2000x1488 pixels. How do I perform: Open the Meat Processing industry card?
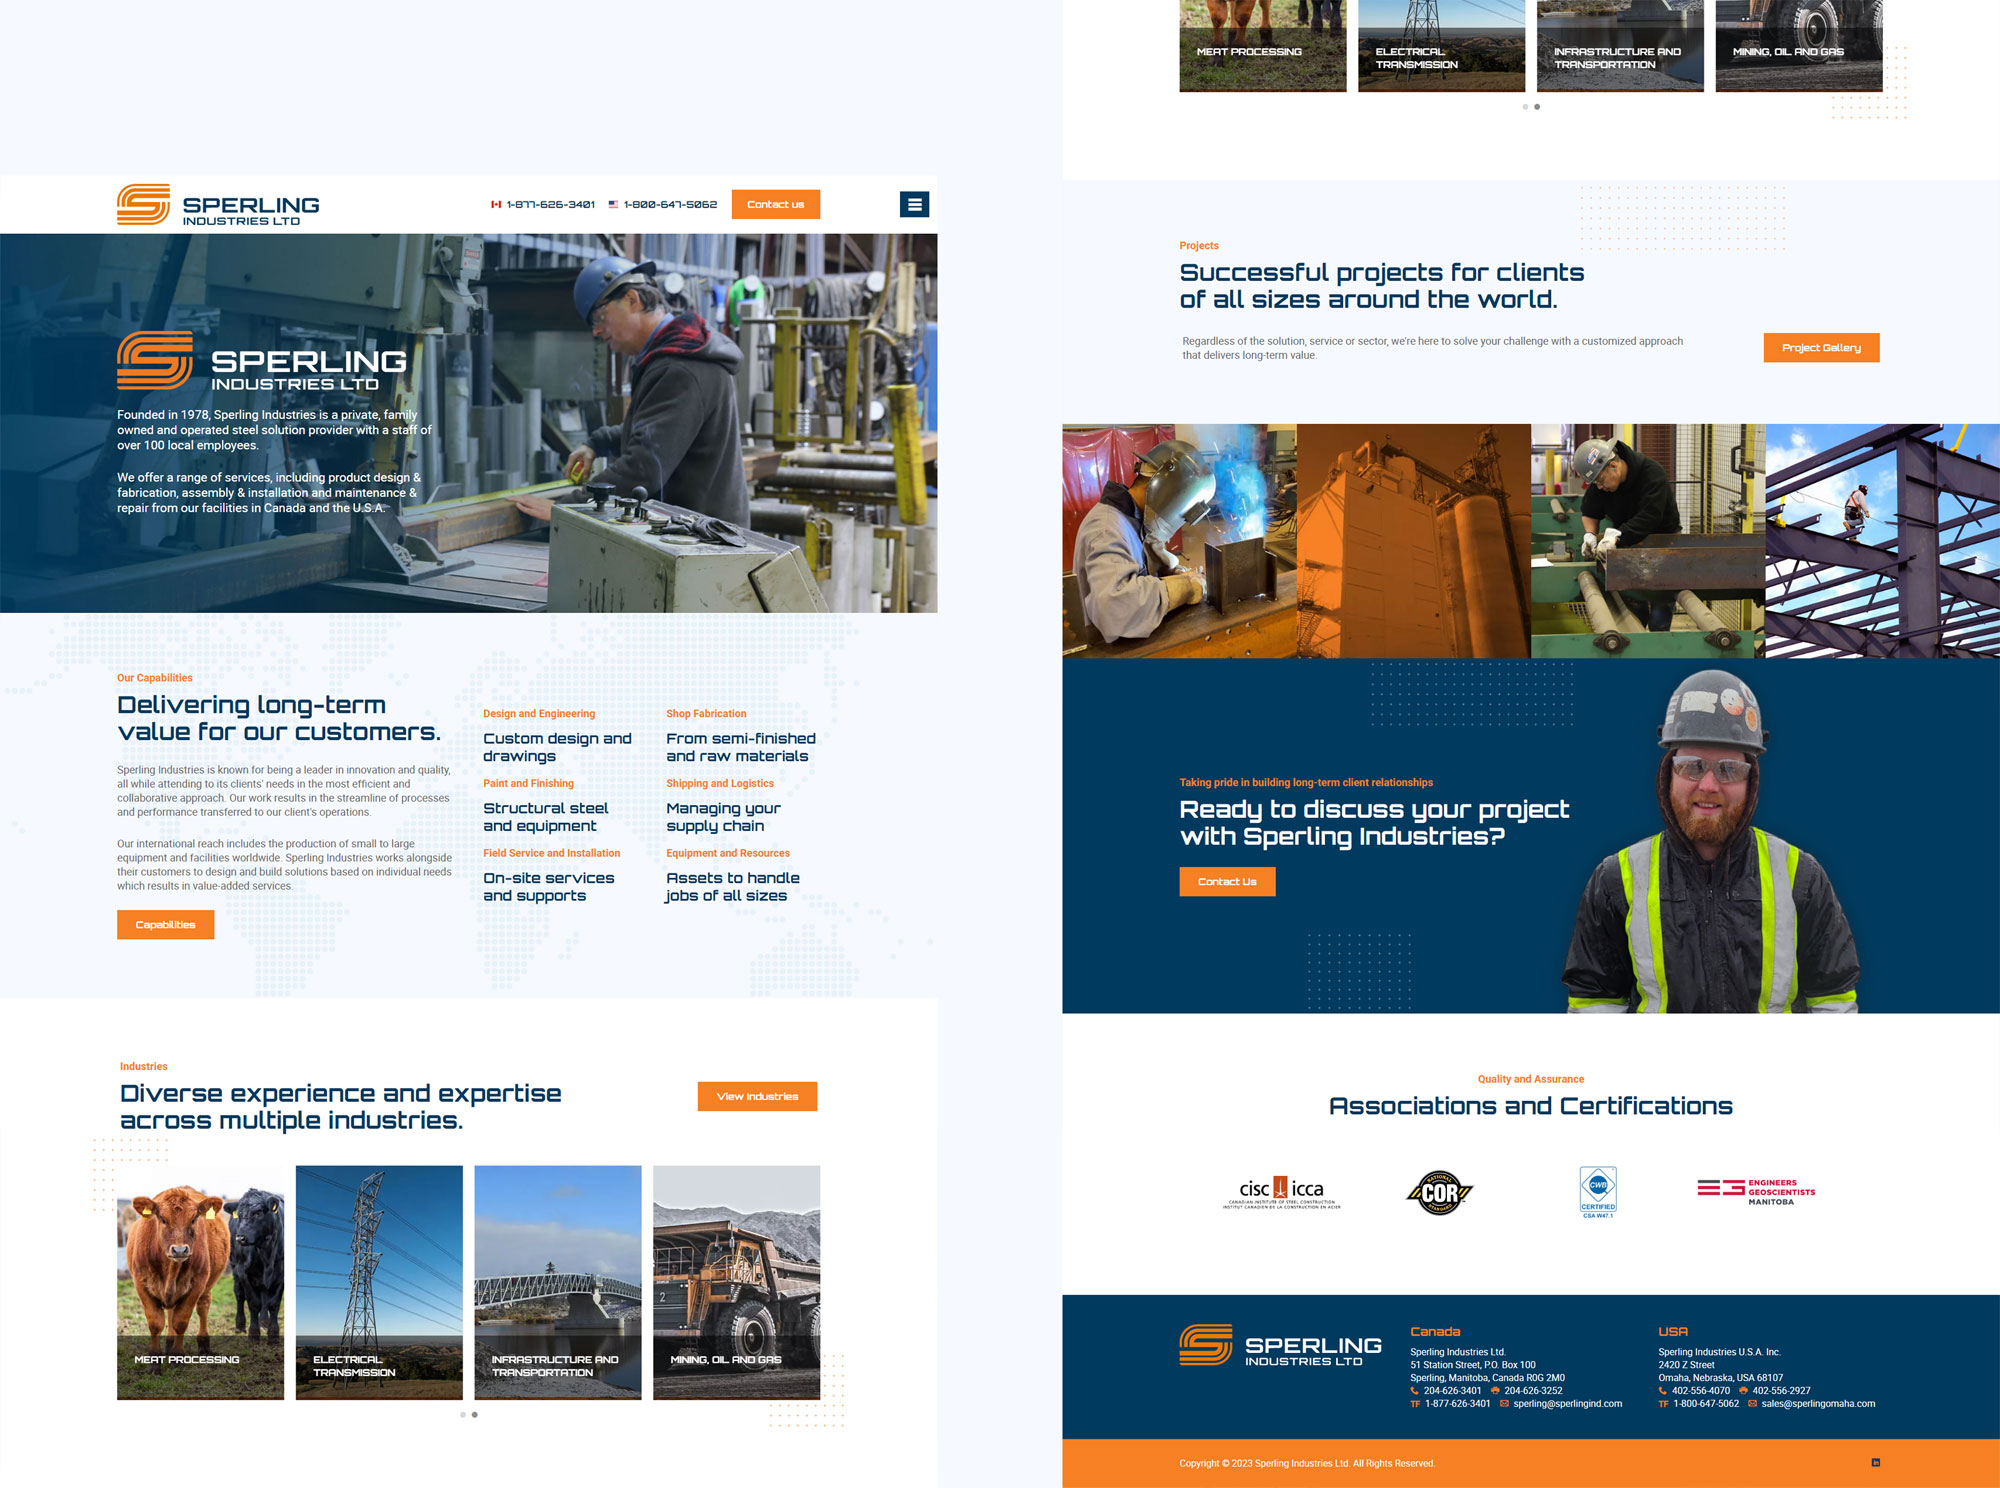200,1282
